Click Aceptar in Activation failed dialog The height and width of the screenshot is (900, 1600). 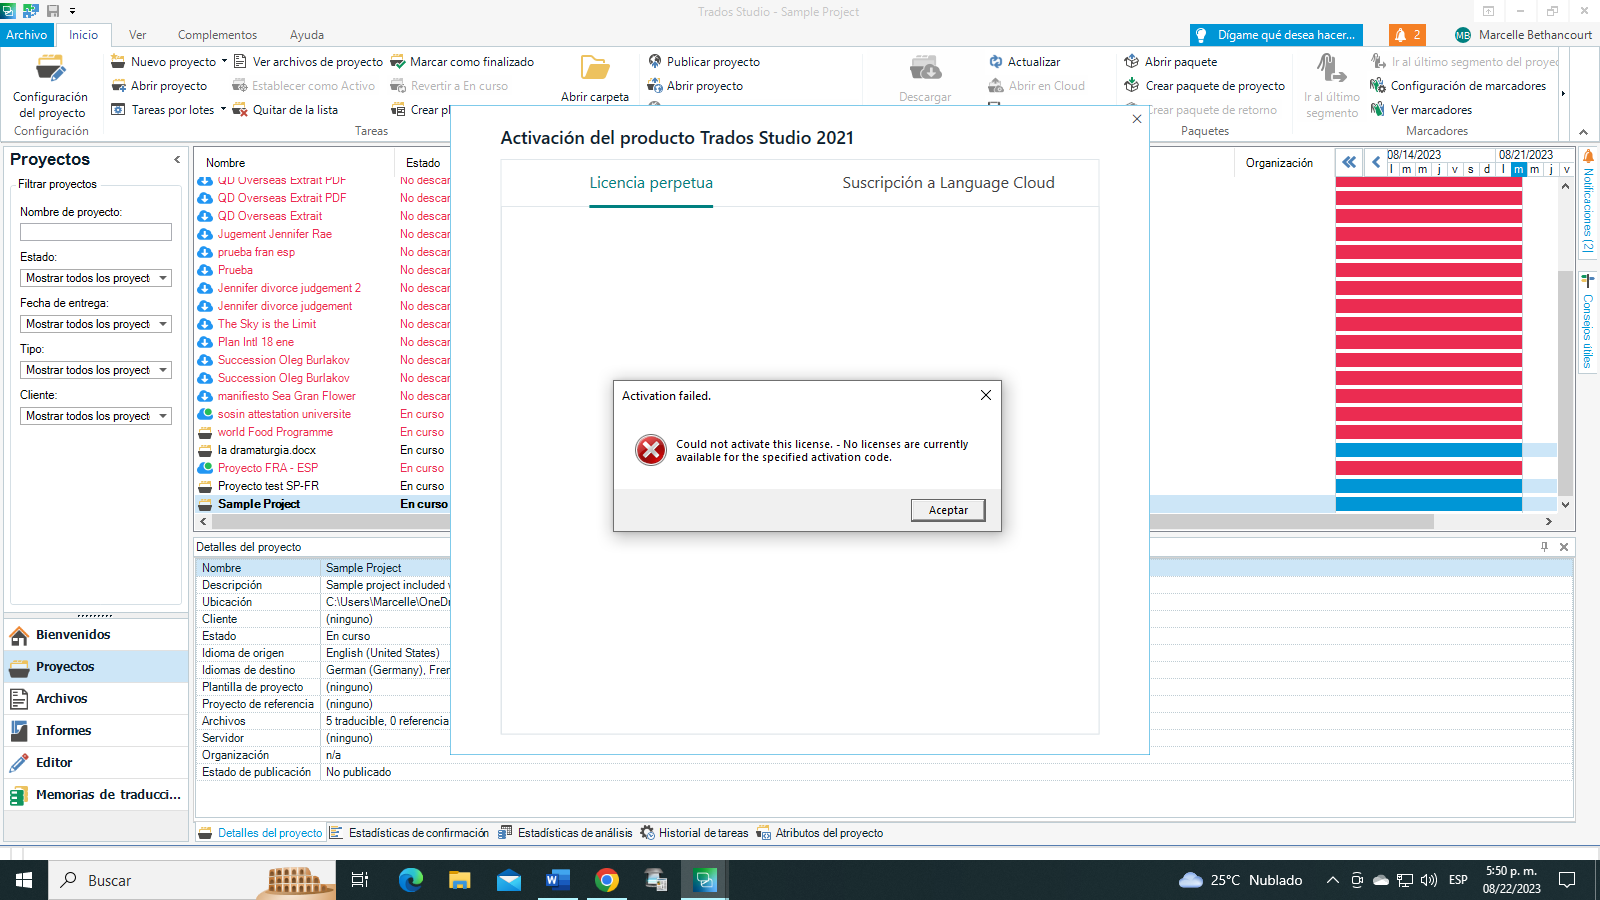(948, 510)
